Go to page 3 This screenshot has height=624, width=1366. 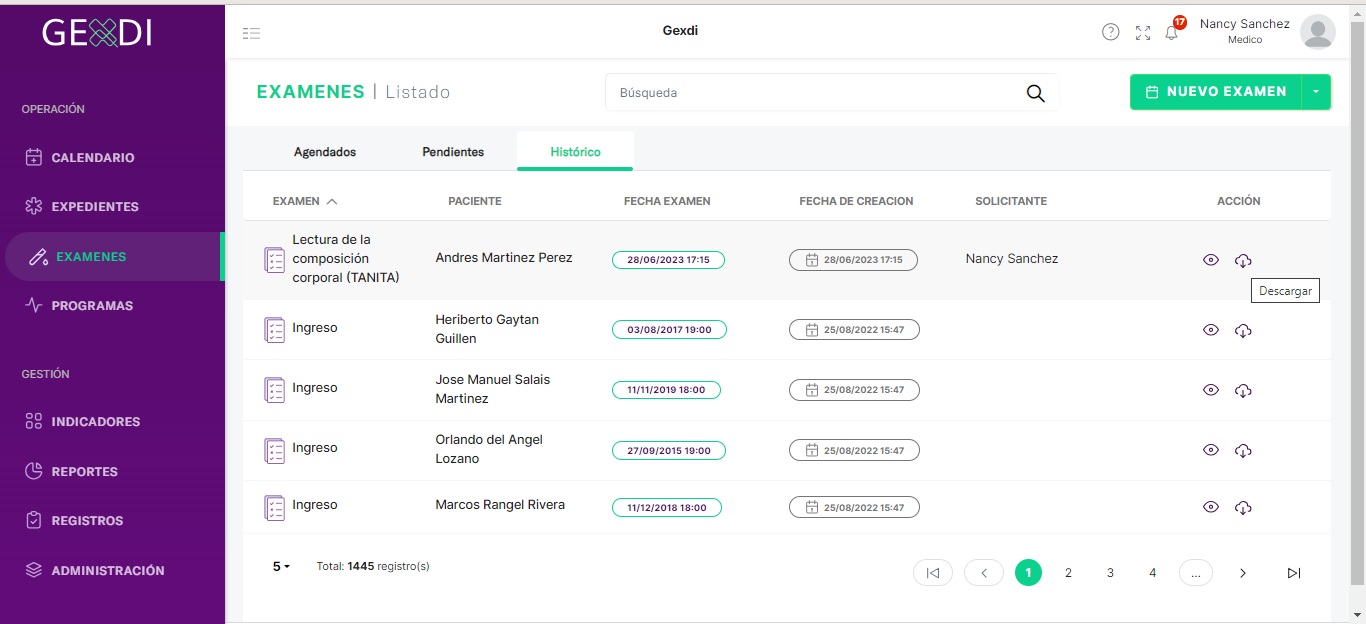(1110, 573)
